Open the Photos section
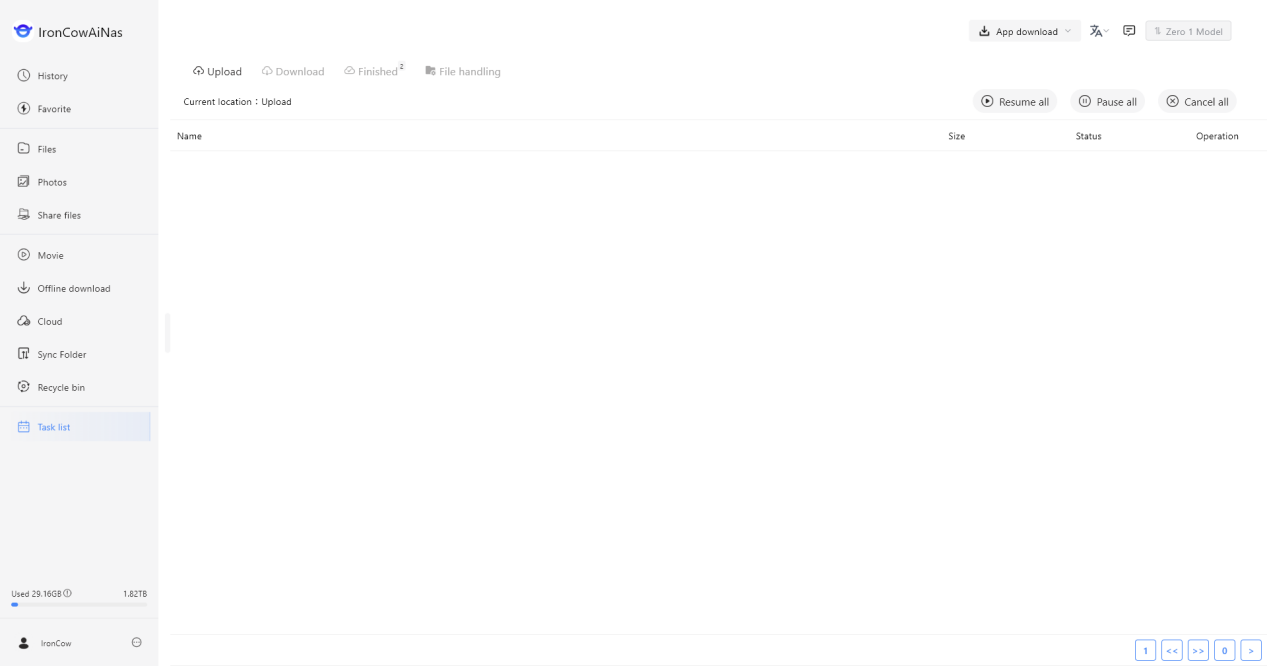This screenshot has width=1267, height=666. point(52,182)
